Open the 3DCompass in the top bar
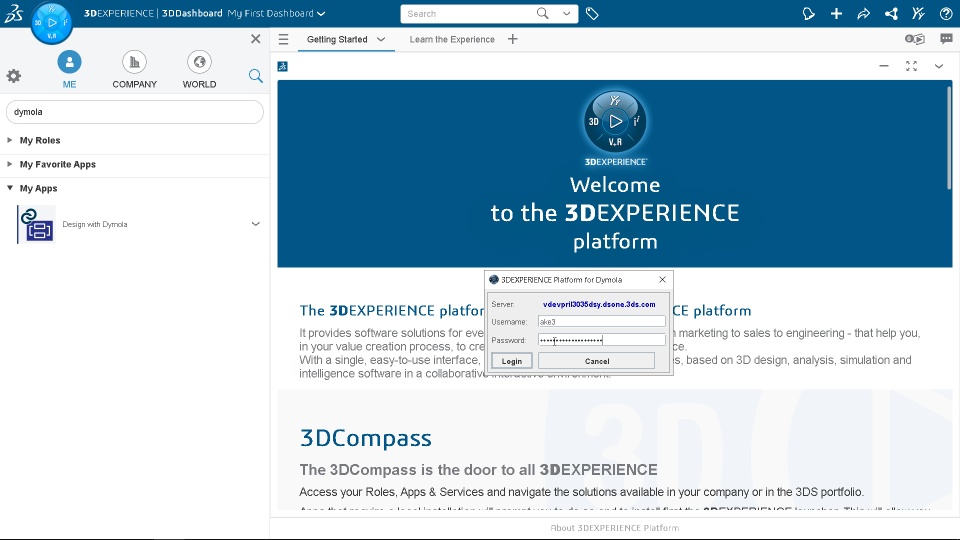 pos(51,23)
